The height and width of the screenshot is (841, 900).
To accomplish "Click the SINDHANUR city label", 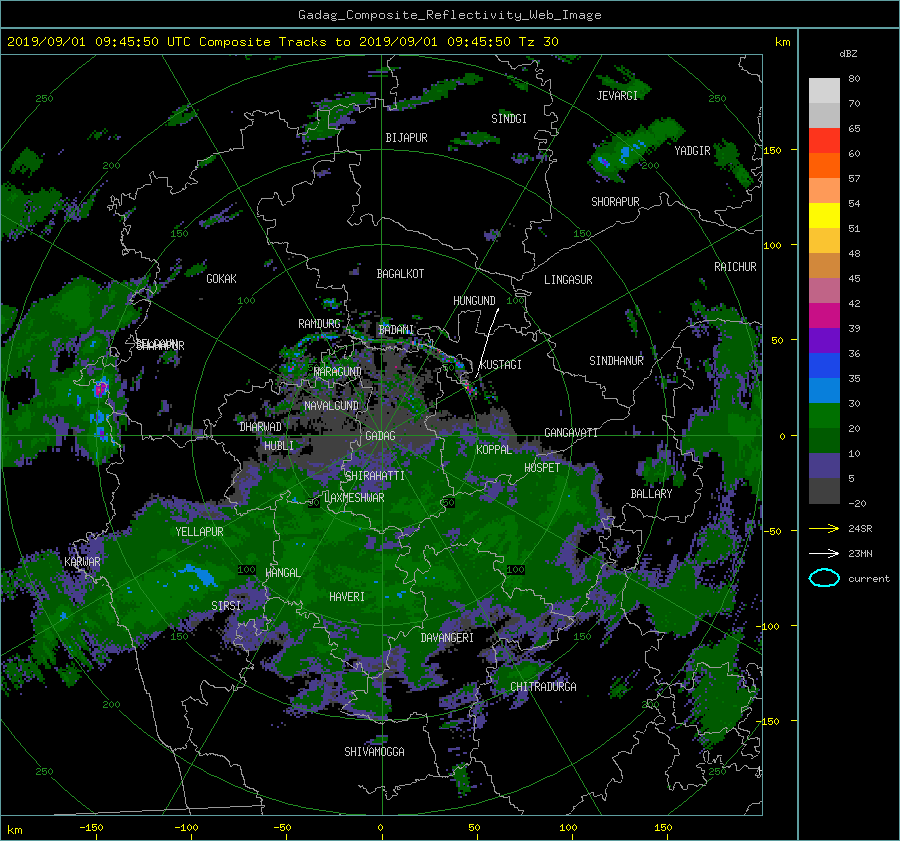I will (x=616, y=361).
